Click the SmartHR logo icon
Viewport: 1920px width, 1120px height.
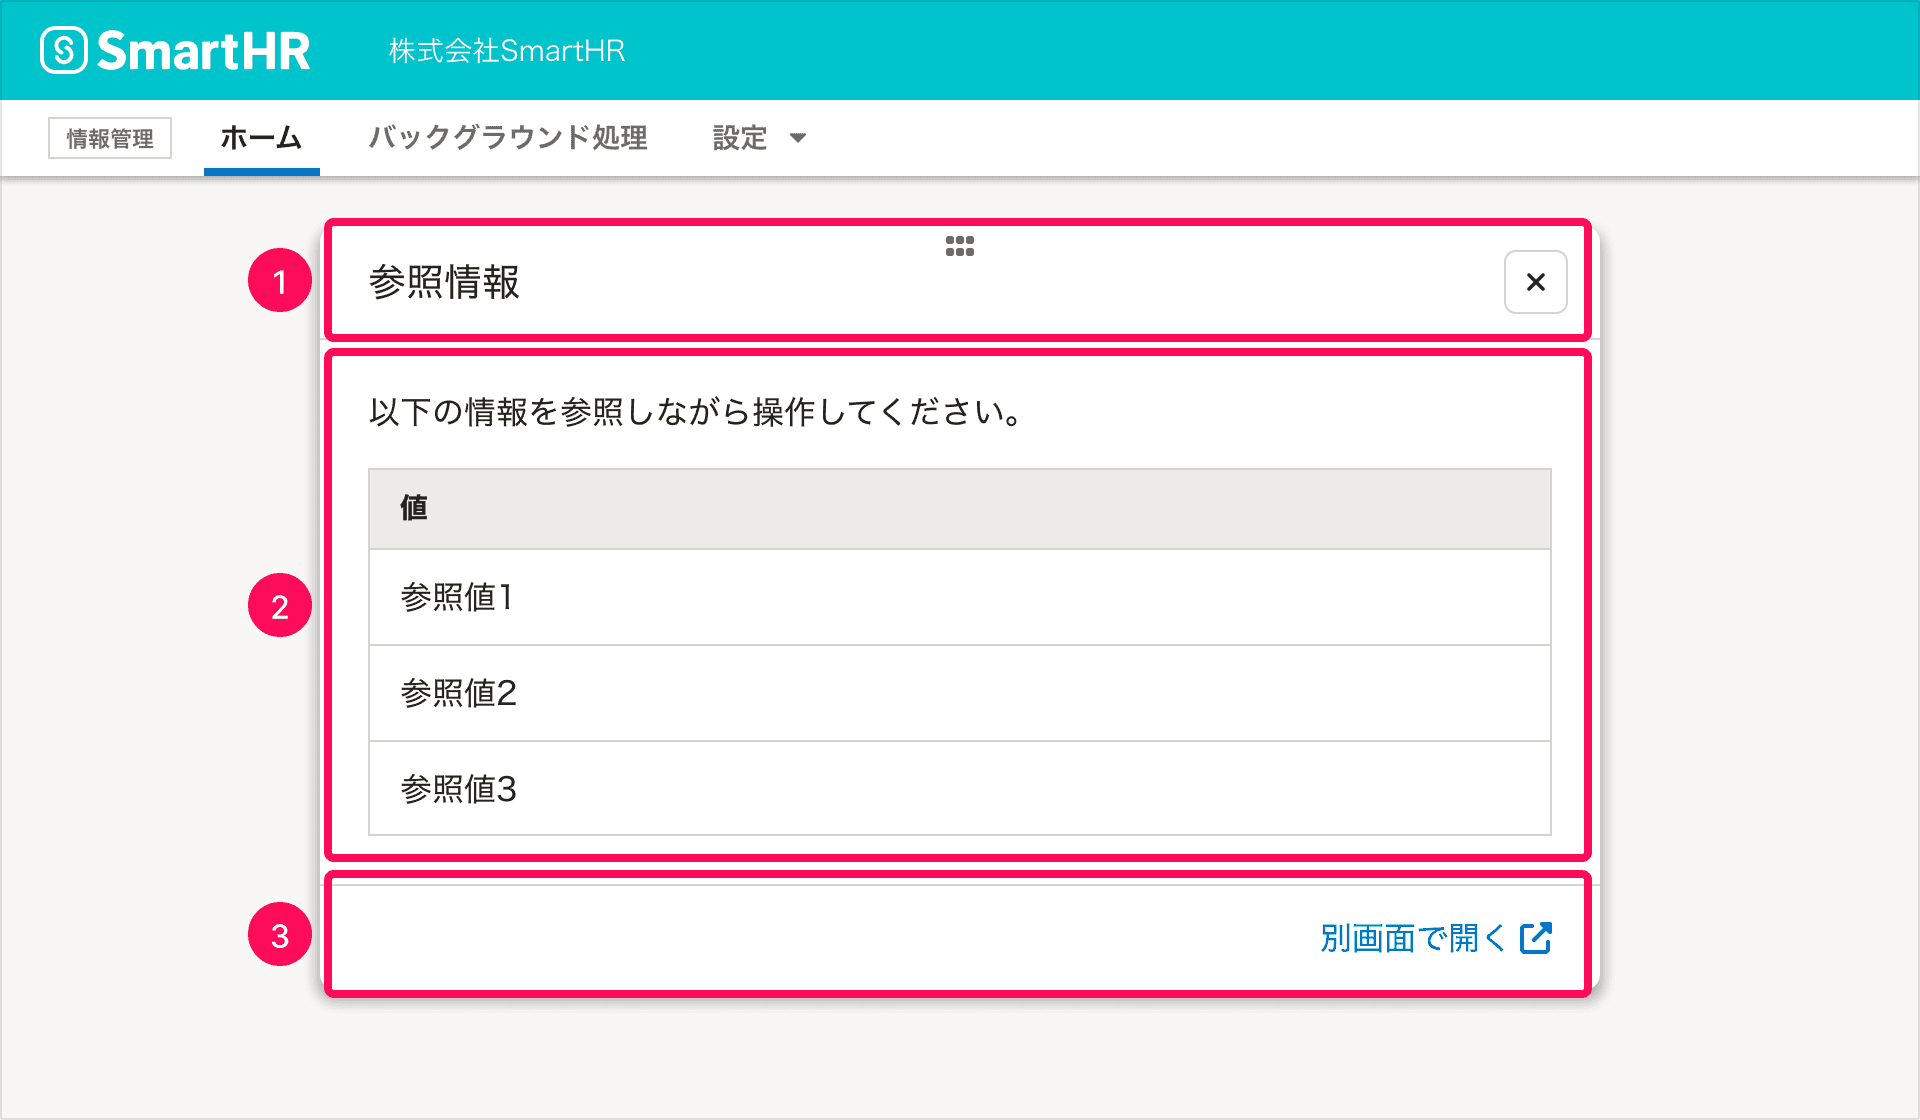(62, 49)
